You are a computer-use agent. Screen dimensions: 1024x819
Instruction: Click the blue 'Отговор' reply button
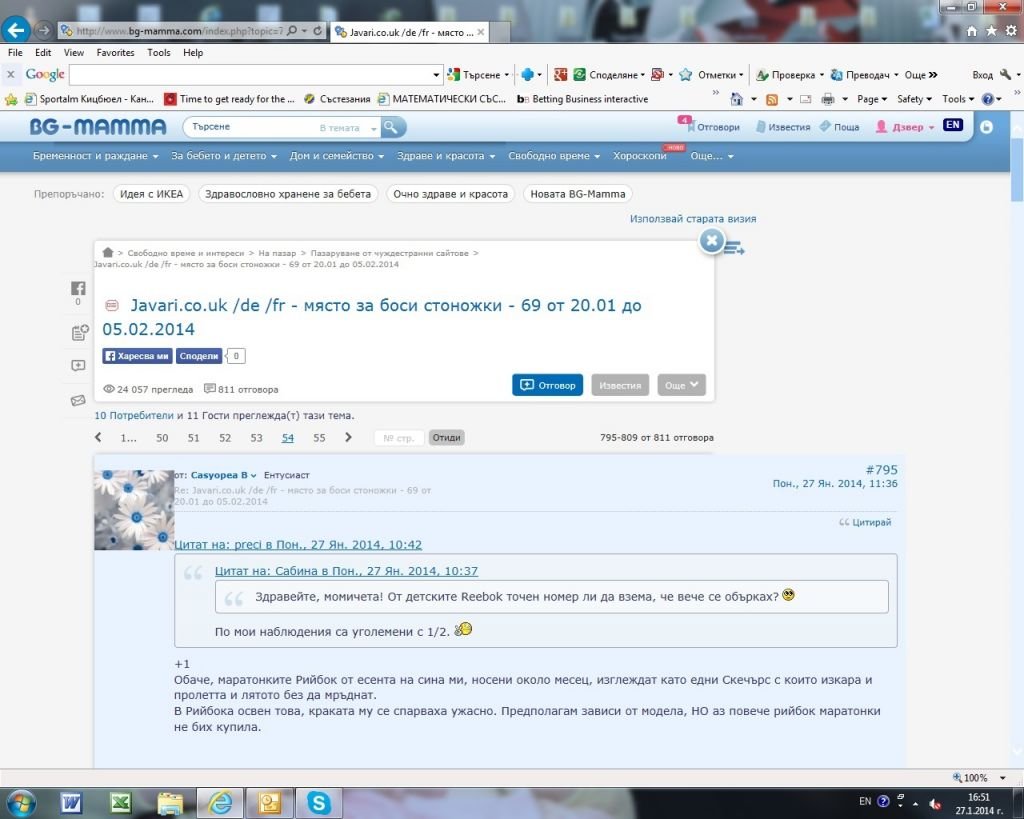547,385
